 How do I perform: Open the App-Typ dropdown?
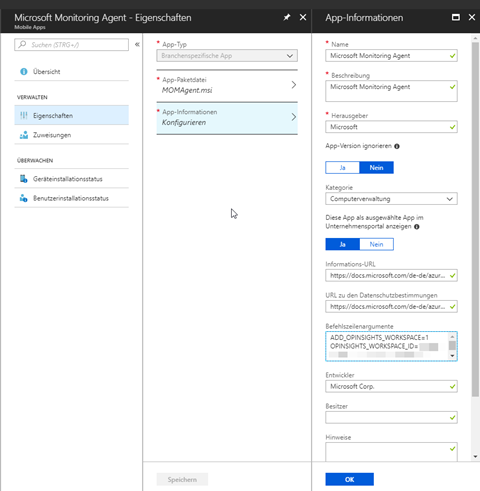[227, 56]
